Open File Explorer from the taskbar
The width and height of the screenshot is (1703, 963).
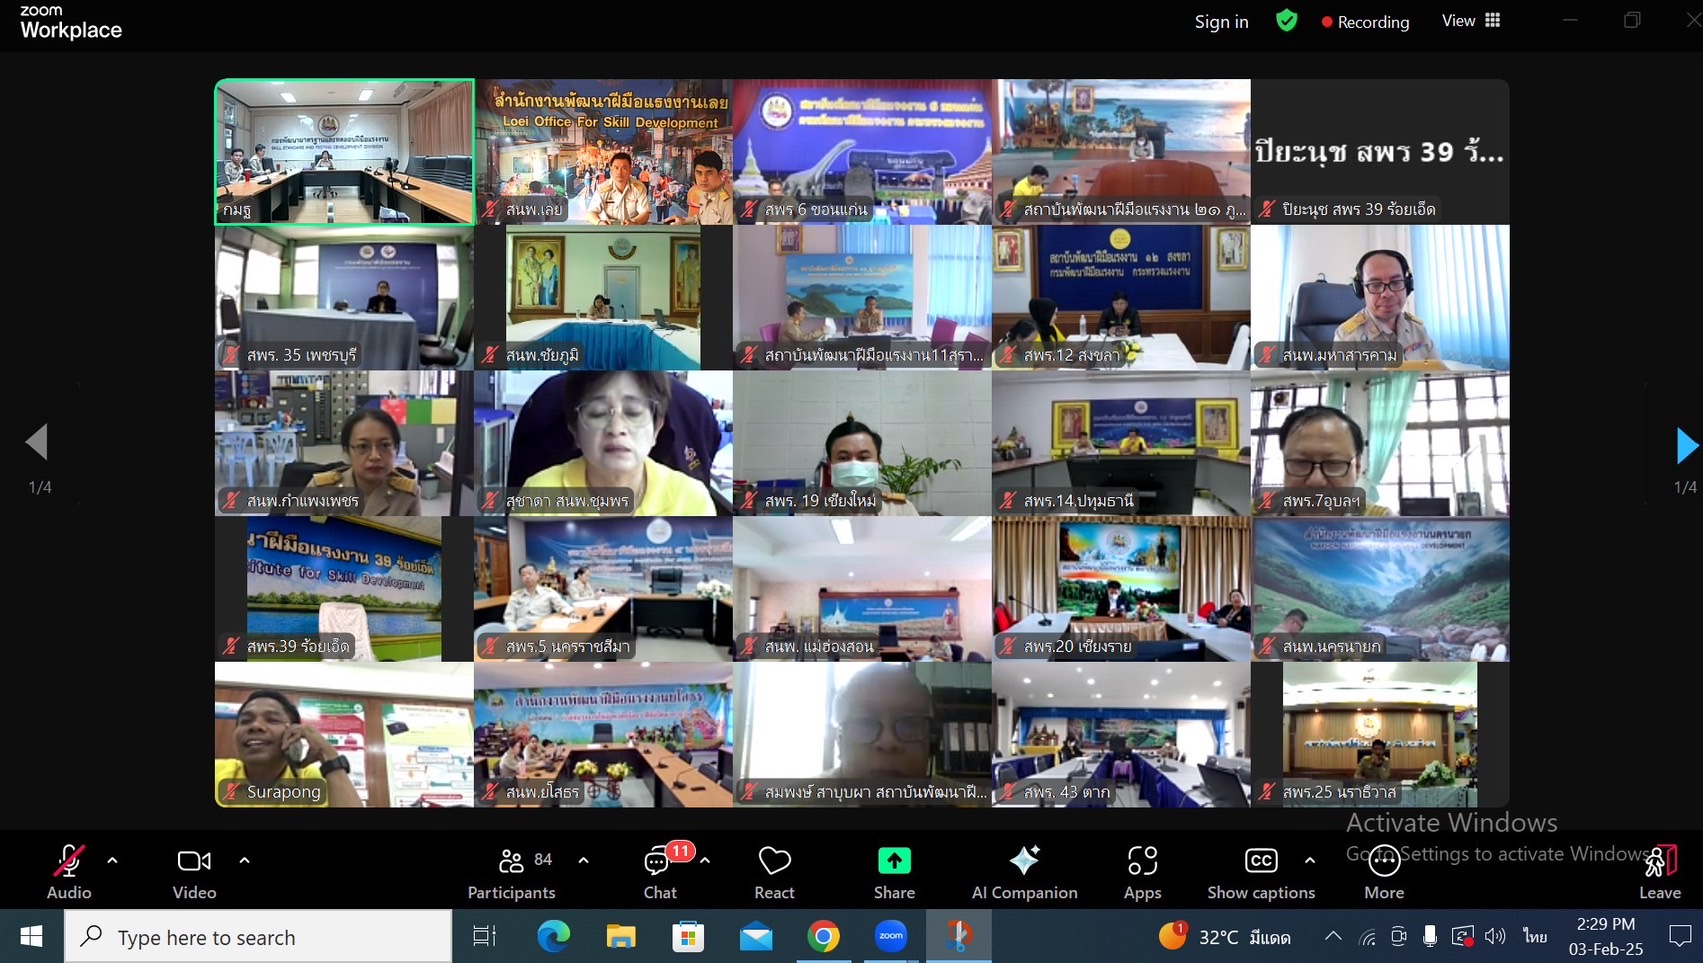point(621,936)
